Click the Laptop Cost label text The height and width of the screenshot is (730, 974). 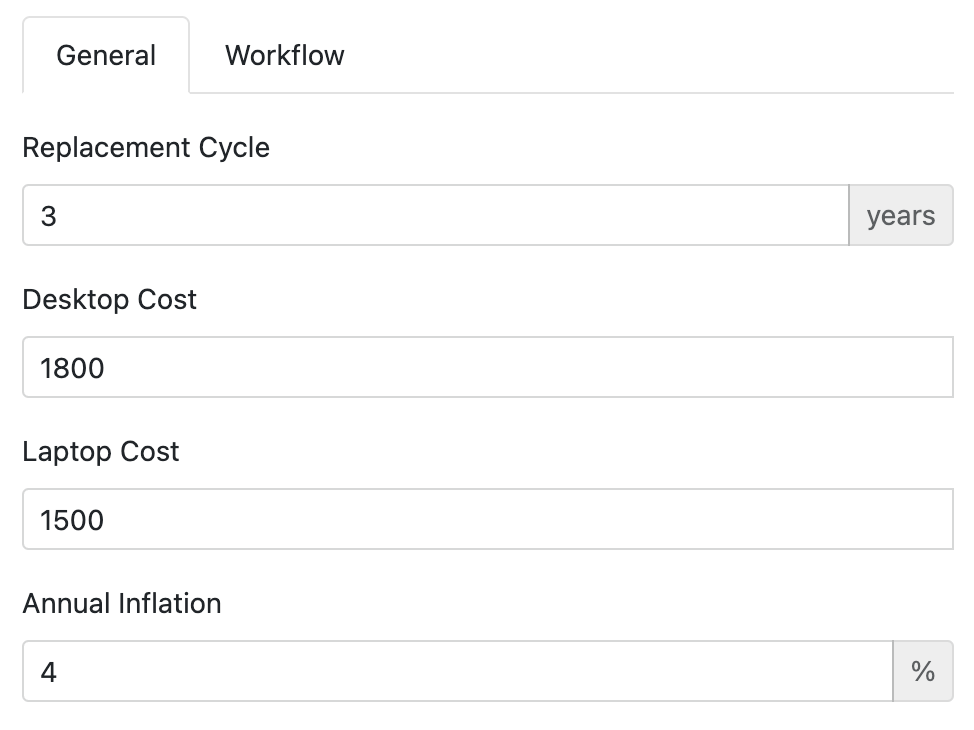(101, 452)
